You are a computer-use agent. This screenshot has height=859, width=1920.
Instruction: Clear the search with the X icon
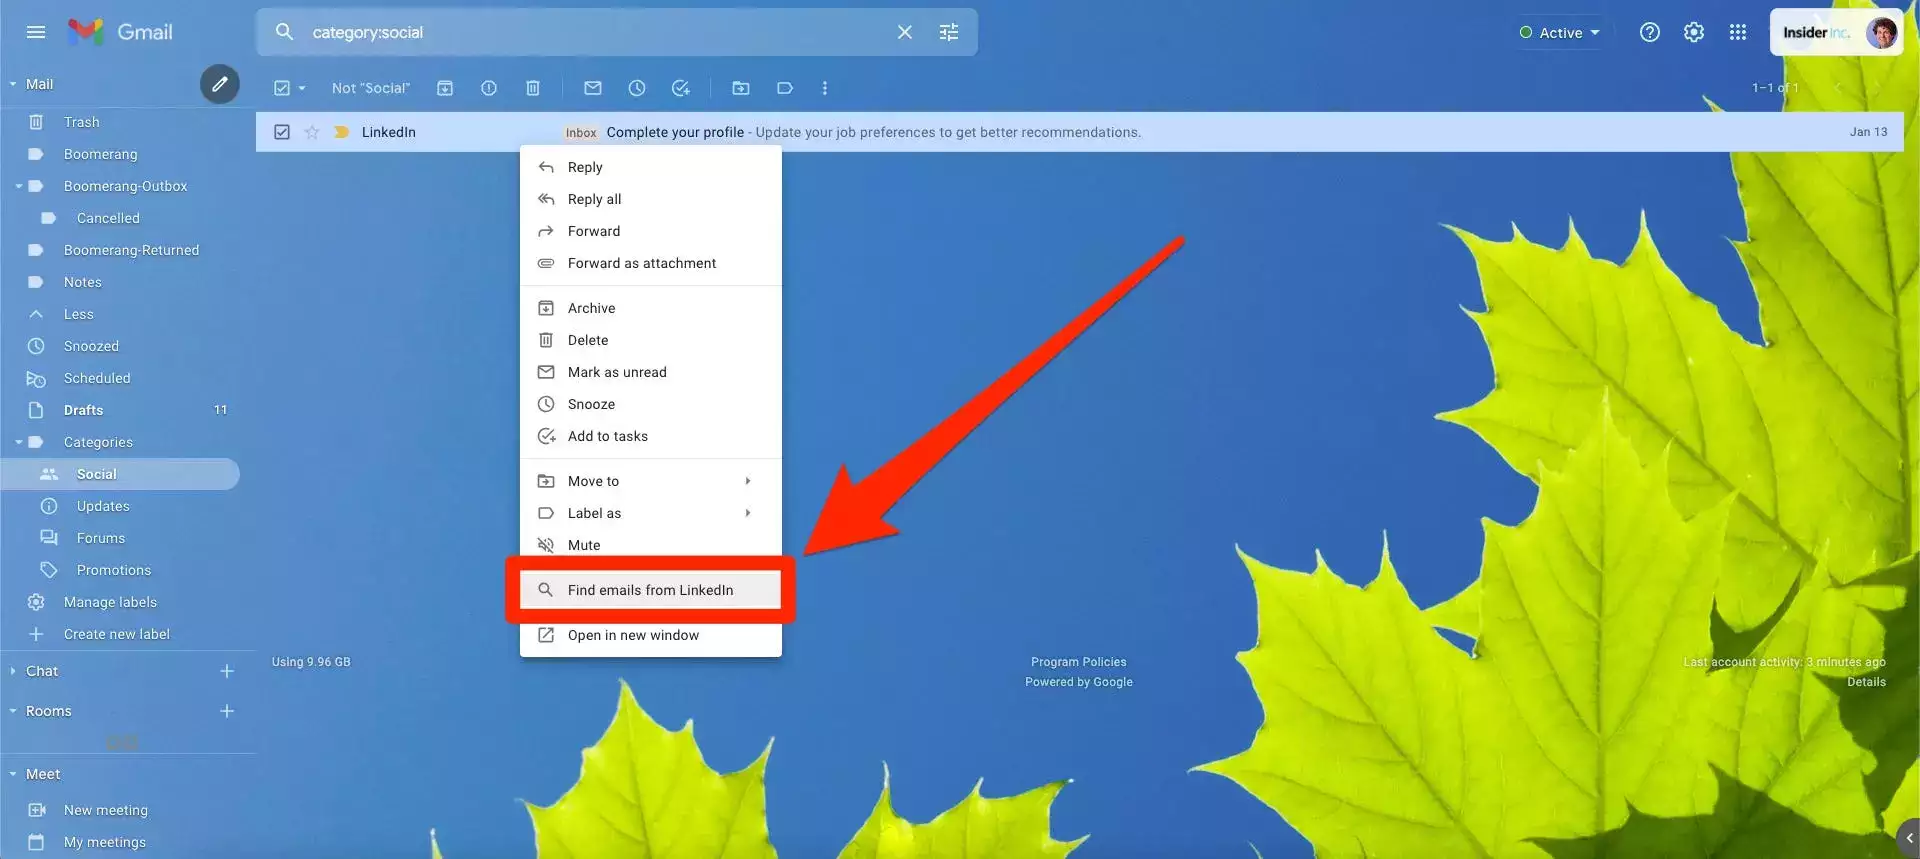coord(904,32)
